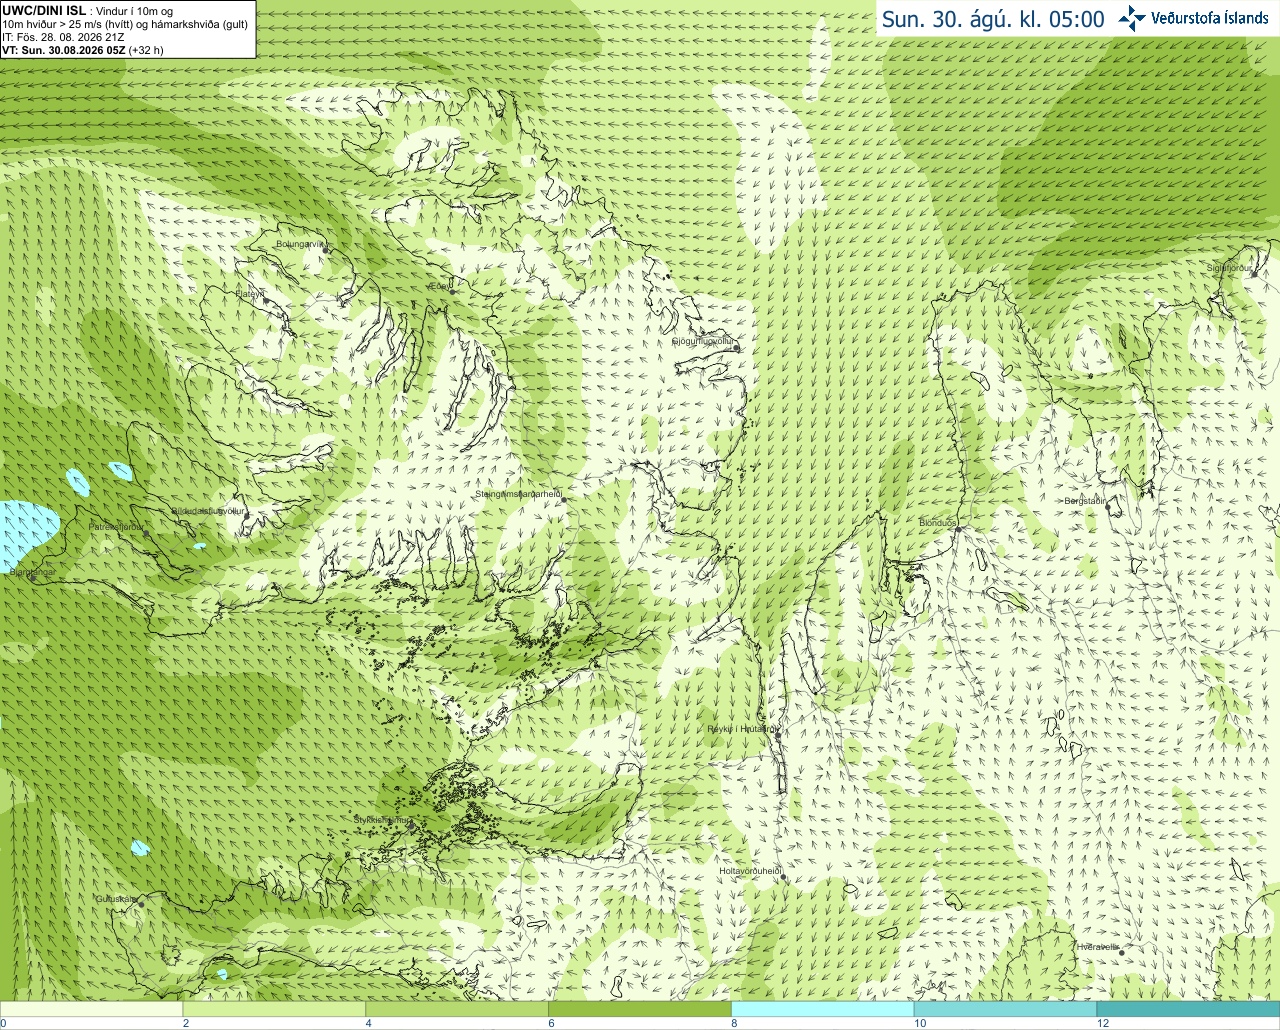Click the UWC/DINI ISL header info box

point(127,29)
